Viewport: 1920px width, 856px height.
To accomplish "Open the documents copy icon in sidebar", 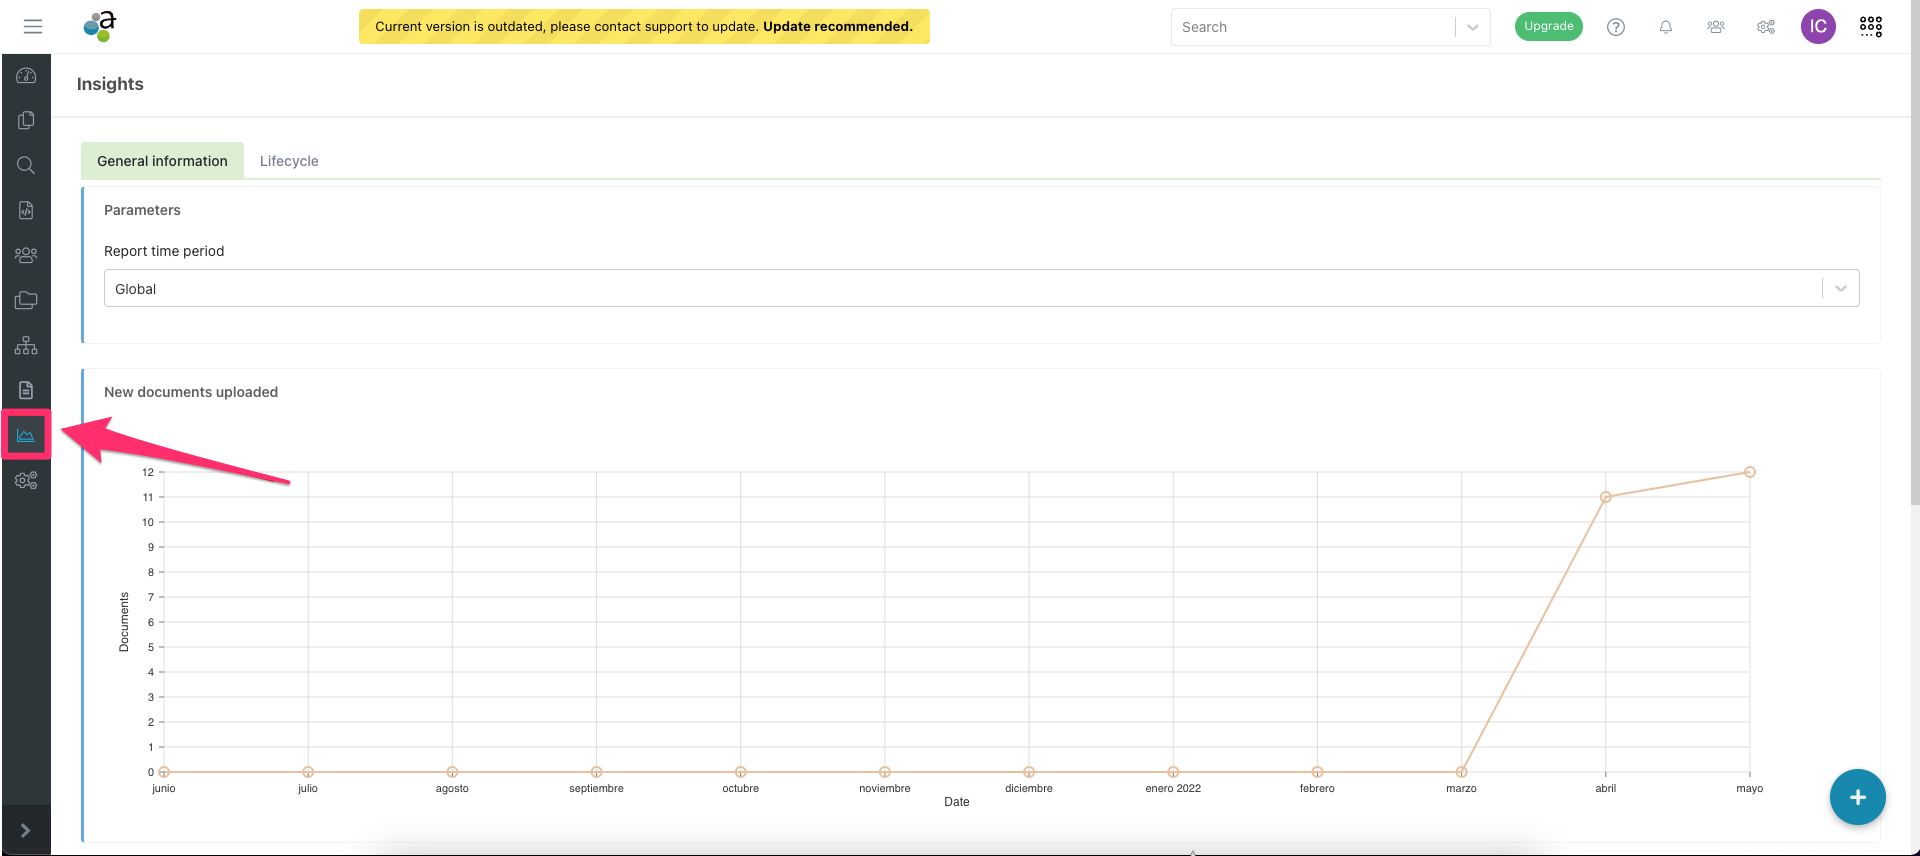I will coord(26,121).
